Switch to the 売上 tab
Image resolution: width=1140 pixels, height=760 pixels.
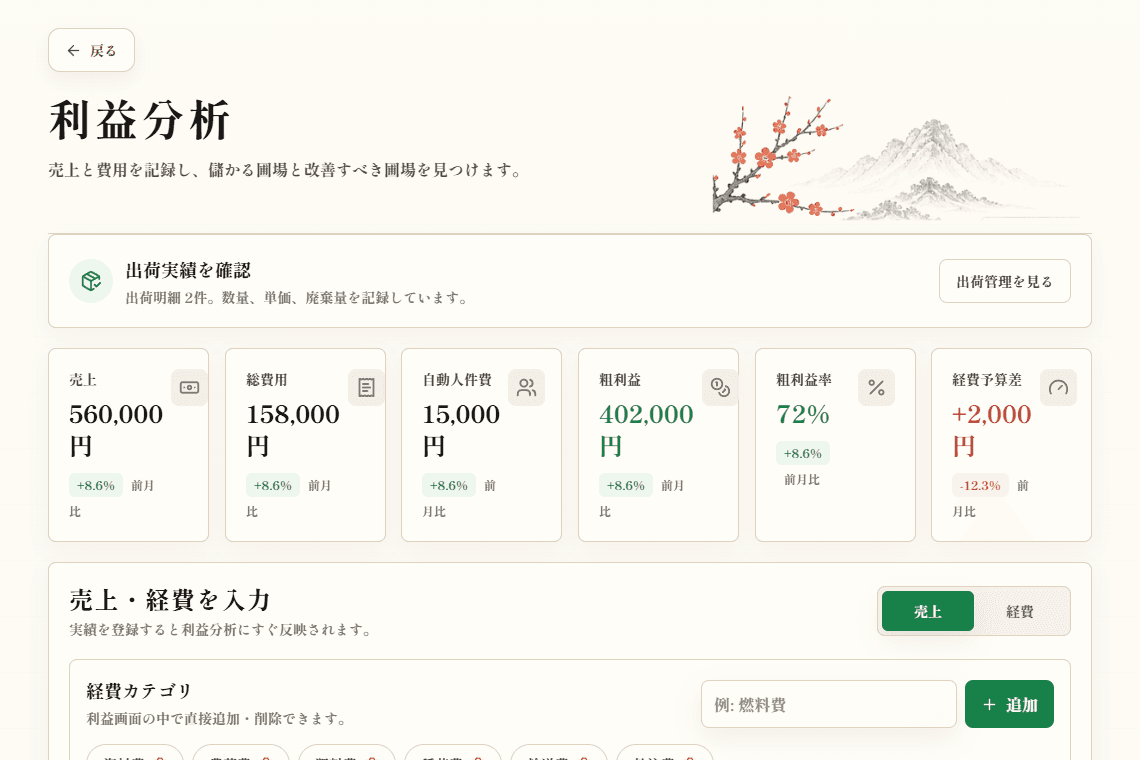(x=928, y=611)
